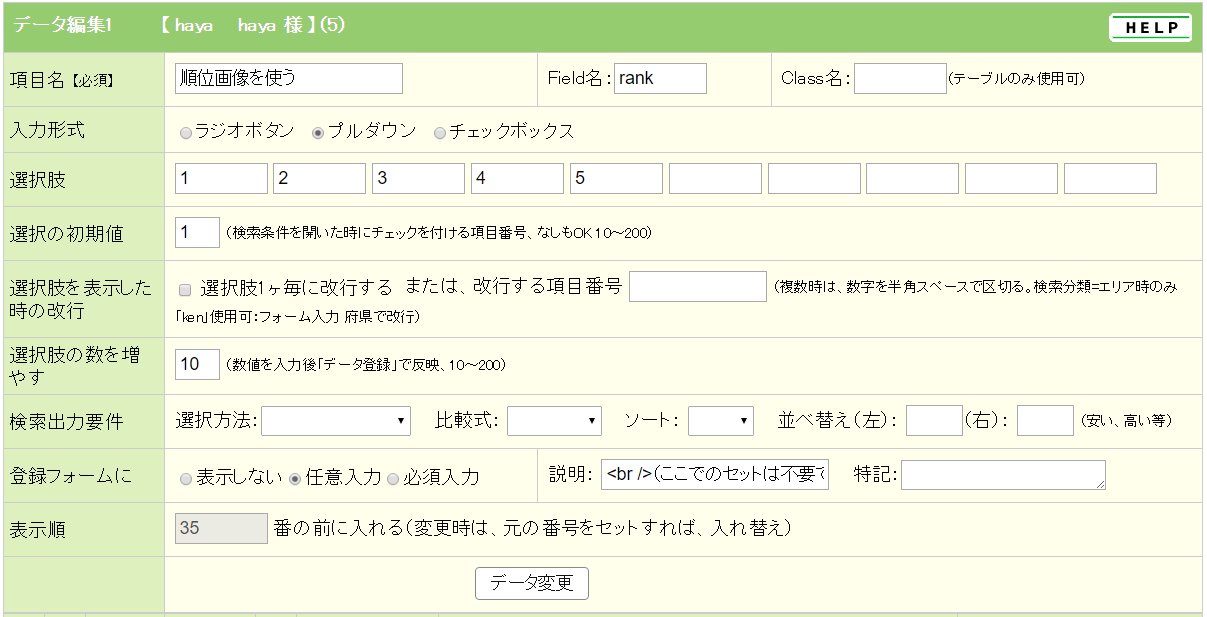Choose 表示しない for registration form
The width and height of the screenshot is (1207, 617).
[x=186, y=478]
